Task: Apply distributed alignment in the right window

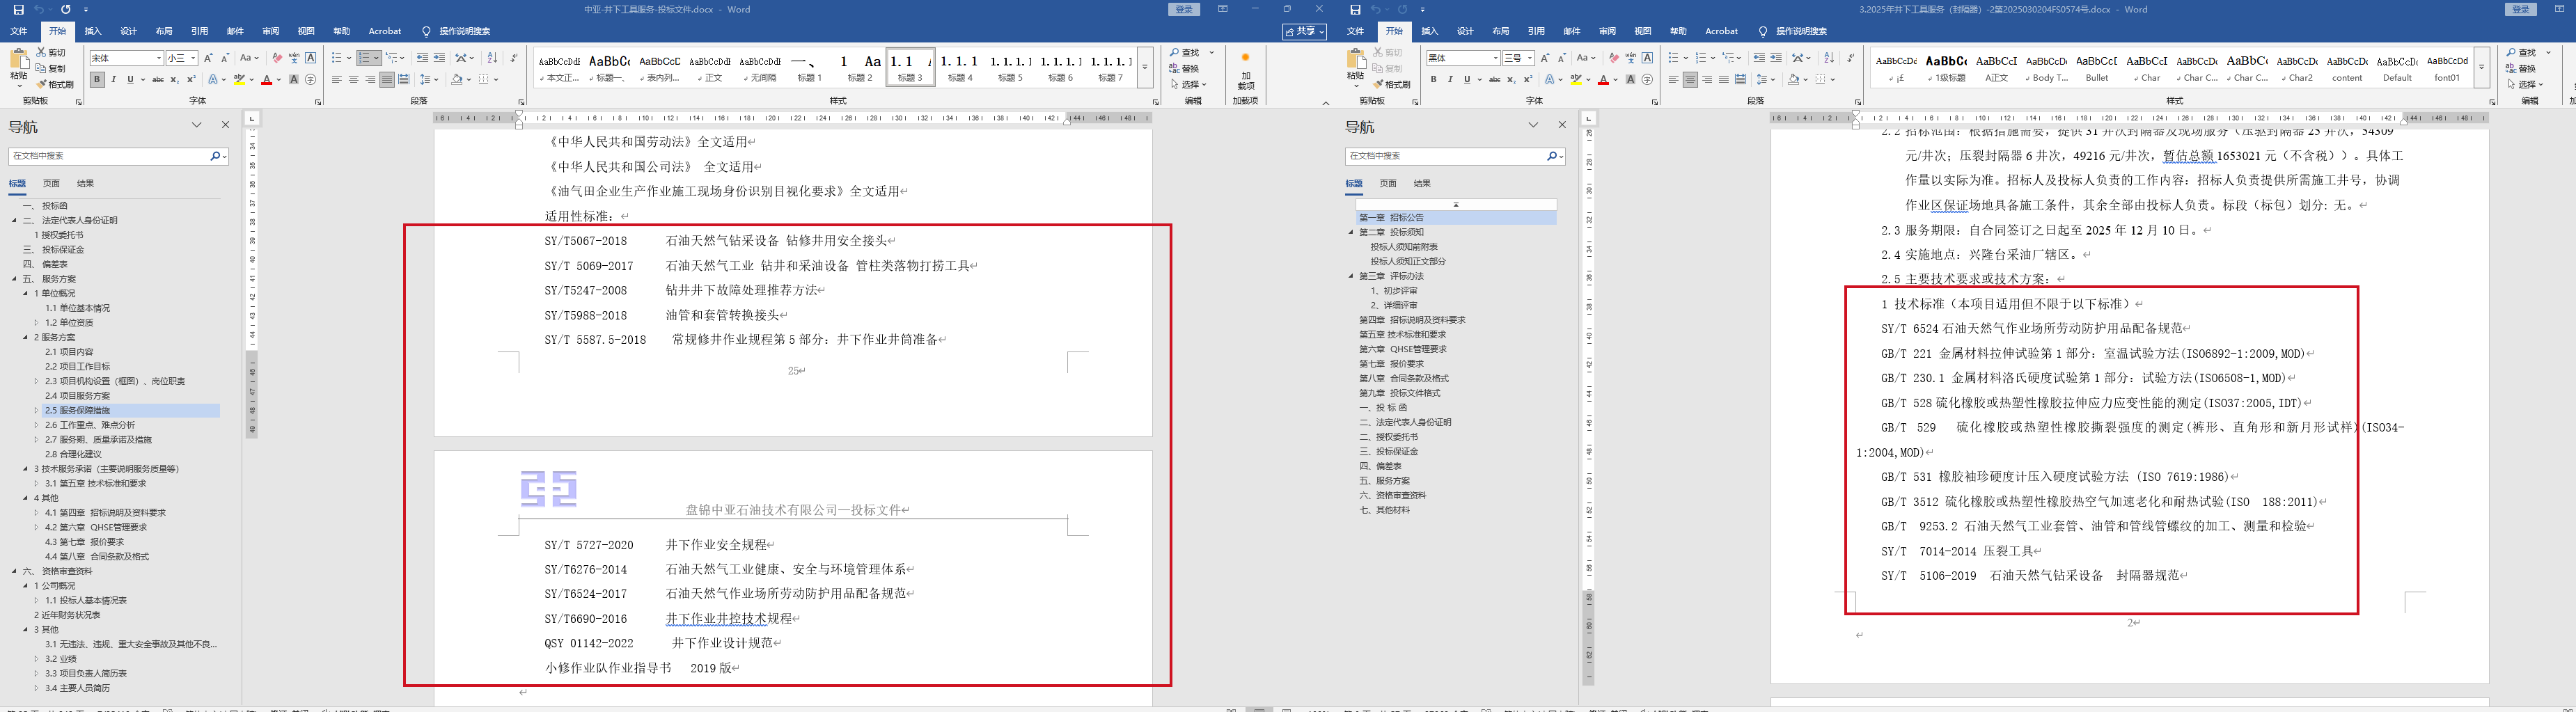Action: click(x=1741, y=80)
